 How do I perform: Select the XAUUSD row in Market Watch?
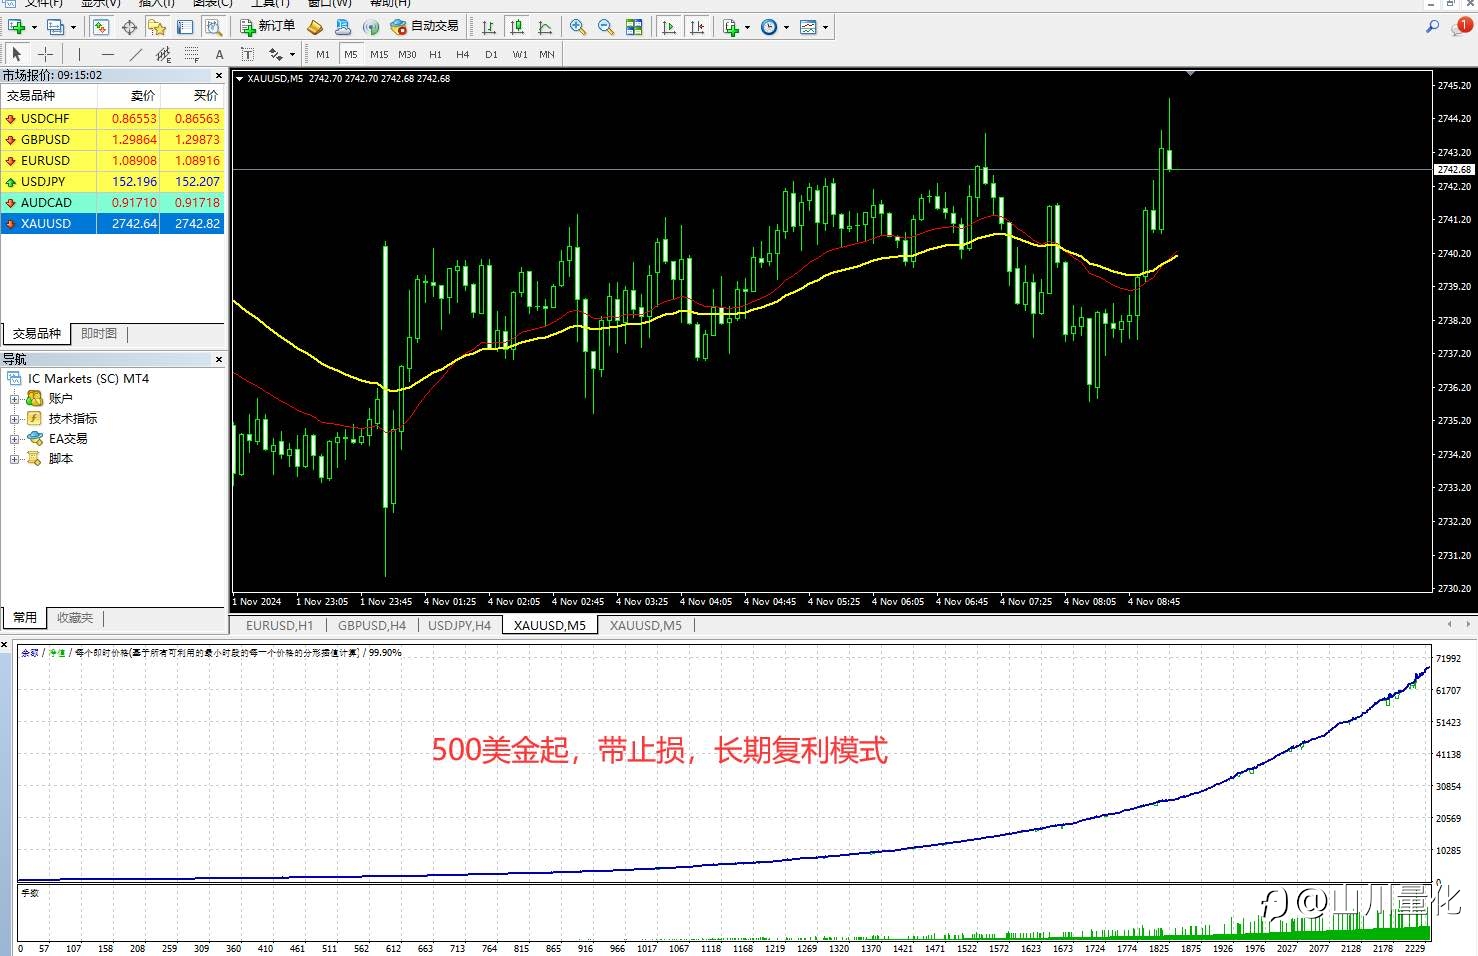click(x=113, y=224)
